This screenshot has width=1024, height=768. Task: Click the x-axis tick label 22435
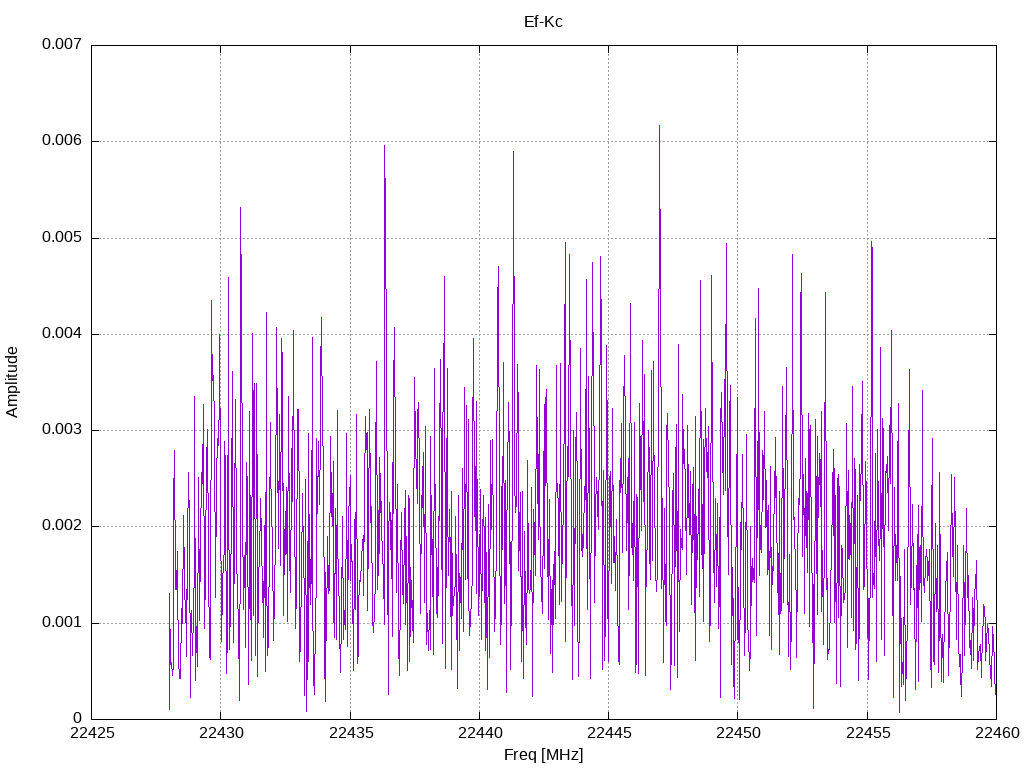[351, 733]
